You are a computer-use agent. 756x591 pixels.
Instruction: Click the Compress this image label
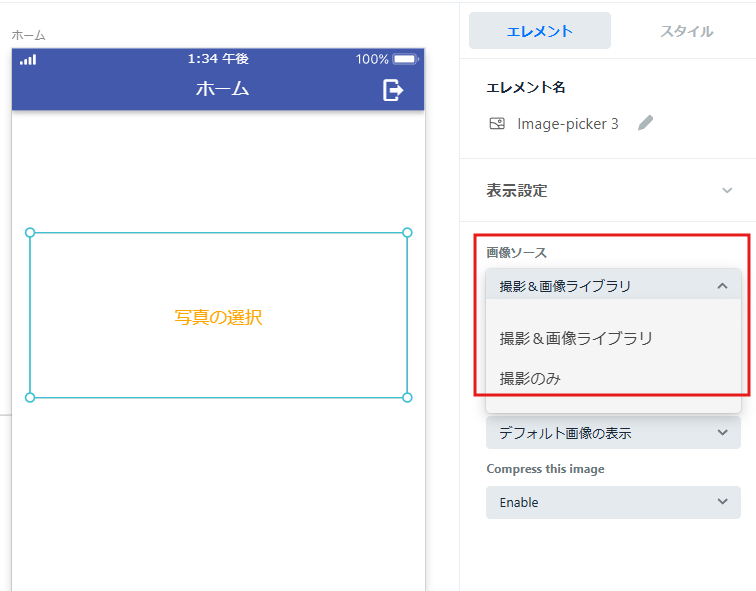(545, 469)
